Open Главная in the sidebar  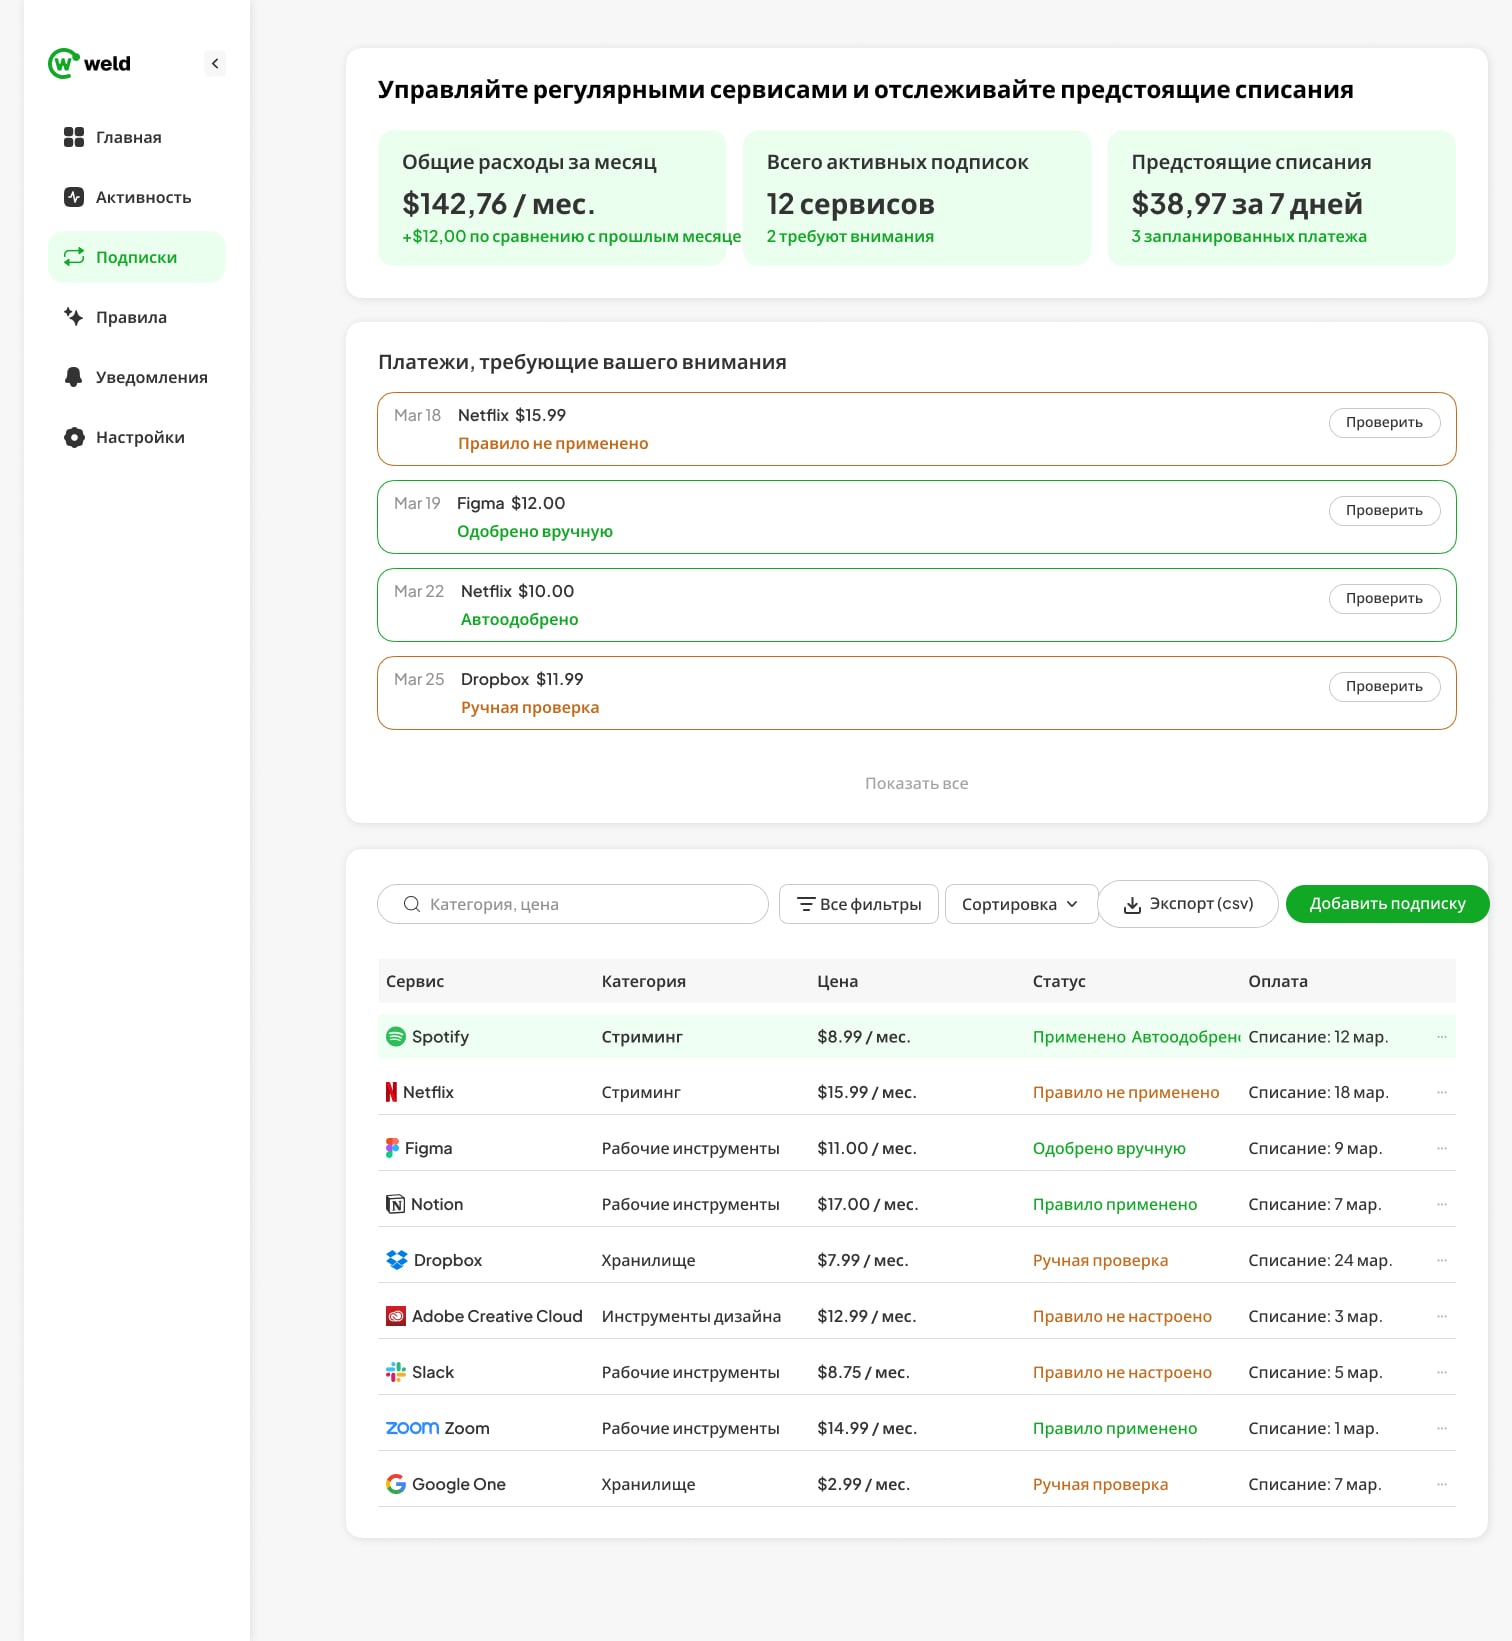[137, 137]
